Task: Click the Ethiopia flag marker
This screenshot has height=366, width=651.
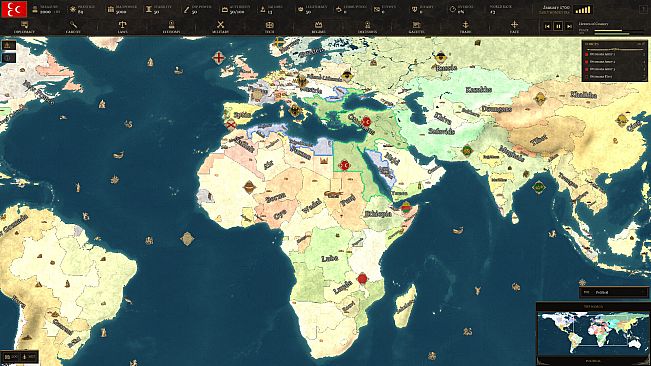Action: 406,207
